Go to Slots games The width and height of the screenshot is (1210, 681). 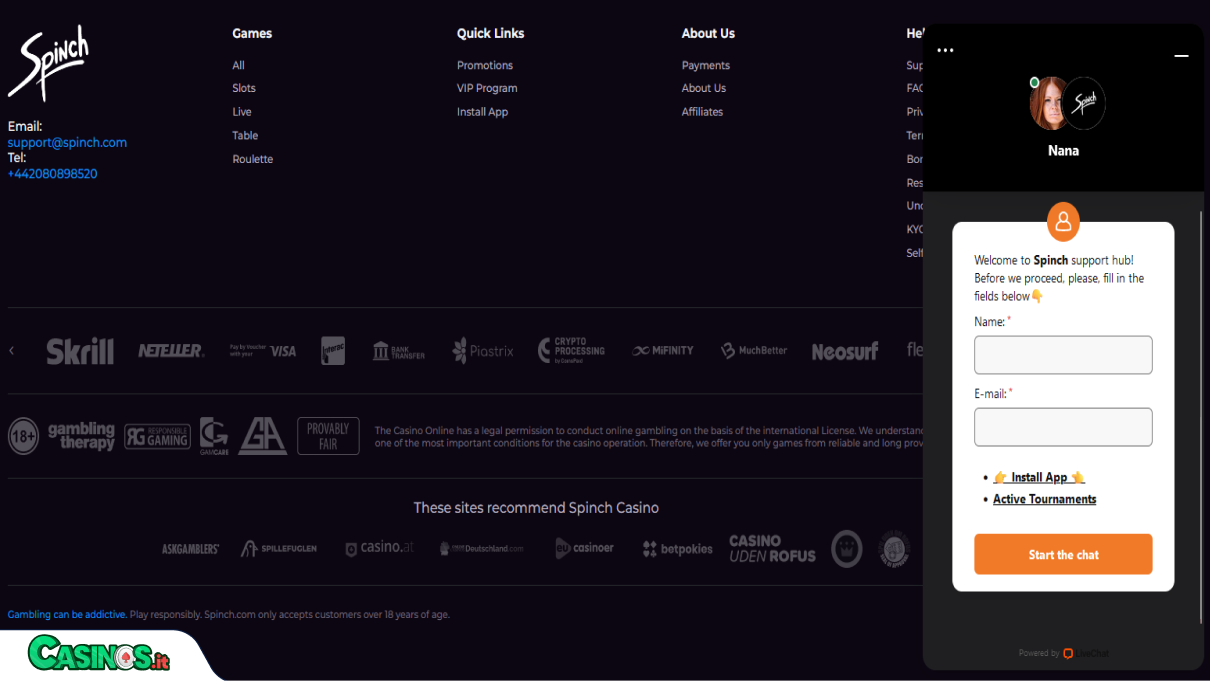pos(244,88)
